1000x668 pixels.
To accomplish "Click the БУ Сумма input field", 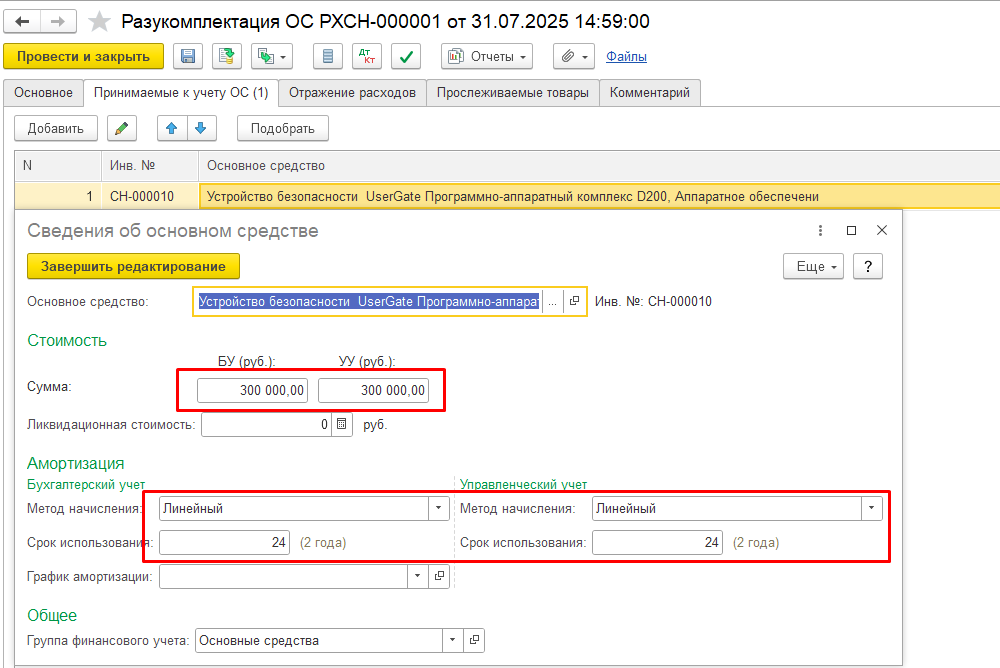I will pyautogui.click(x=252, y=390).
